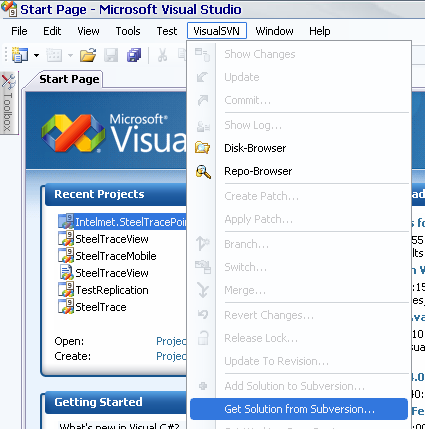425x429 pixels.
Task: Open the File menu
Action: [19, 31]
